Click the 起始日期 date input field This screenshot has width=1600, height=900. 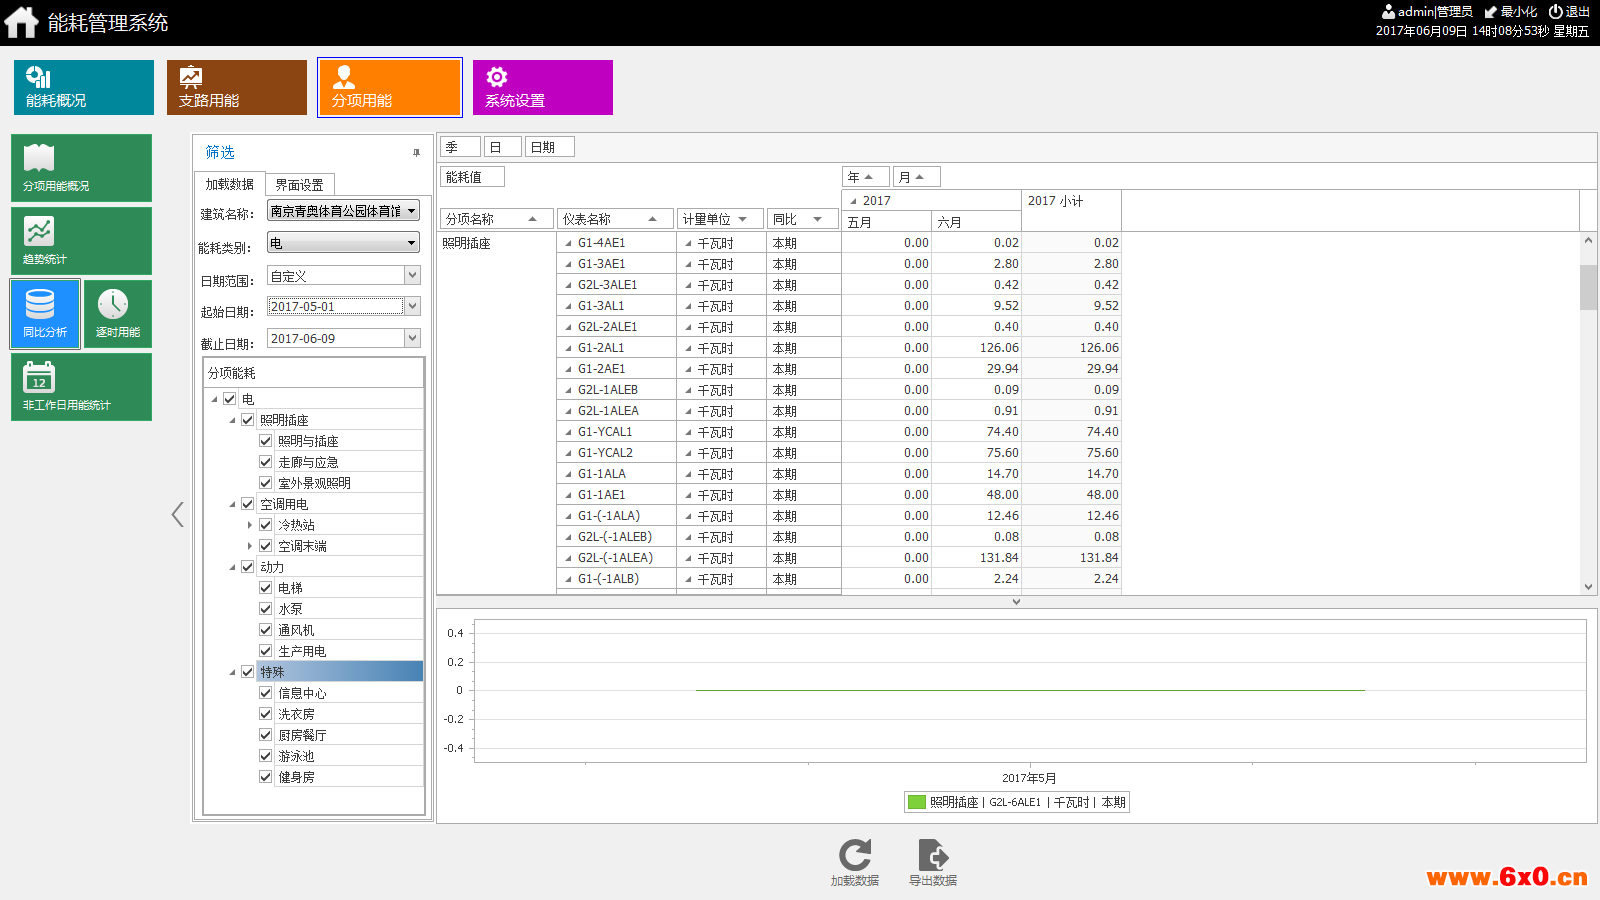click(335, 307)
